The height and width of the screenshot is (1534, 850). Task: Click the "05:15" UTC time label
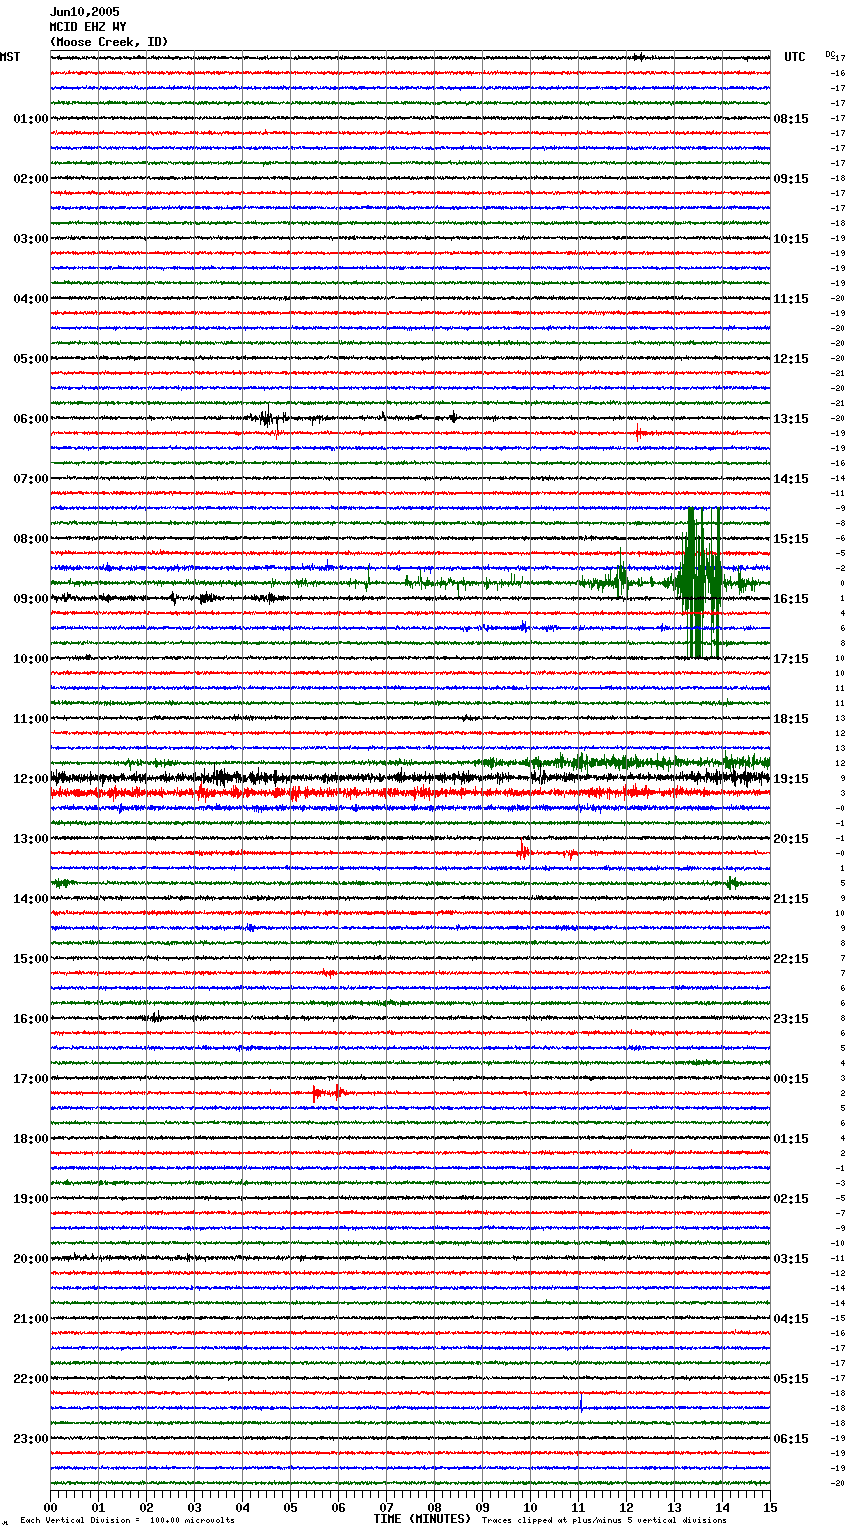click(x=791, y=1379)
